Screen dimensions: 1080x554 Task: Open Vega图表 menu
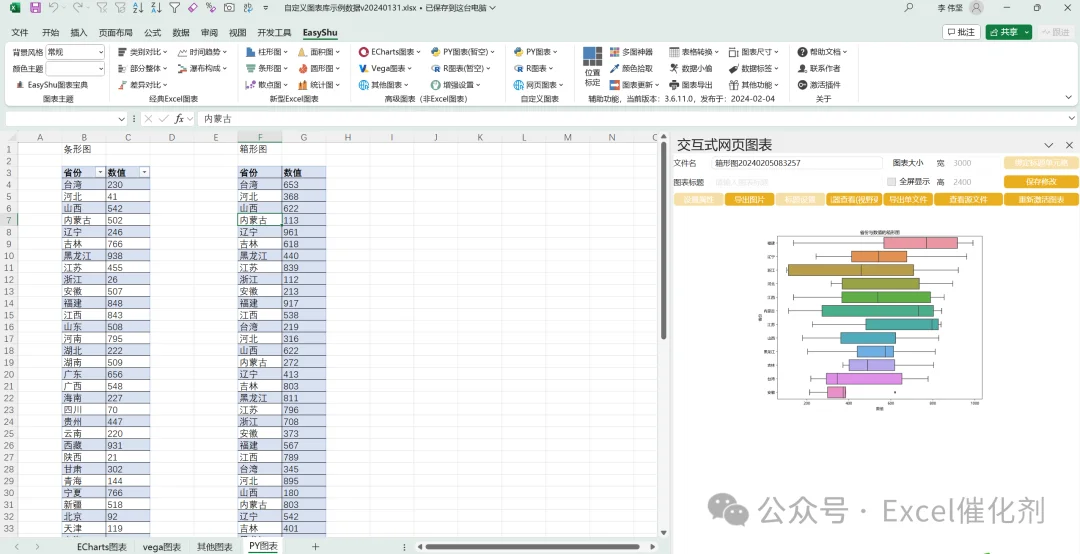(386, 68)
